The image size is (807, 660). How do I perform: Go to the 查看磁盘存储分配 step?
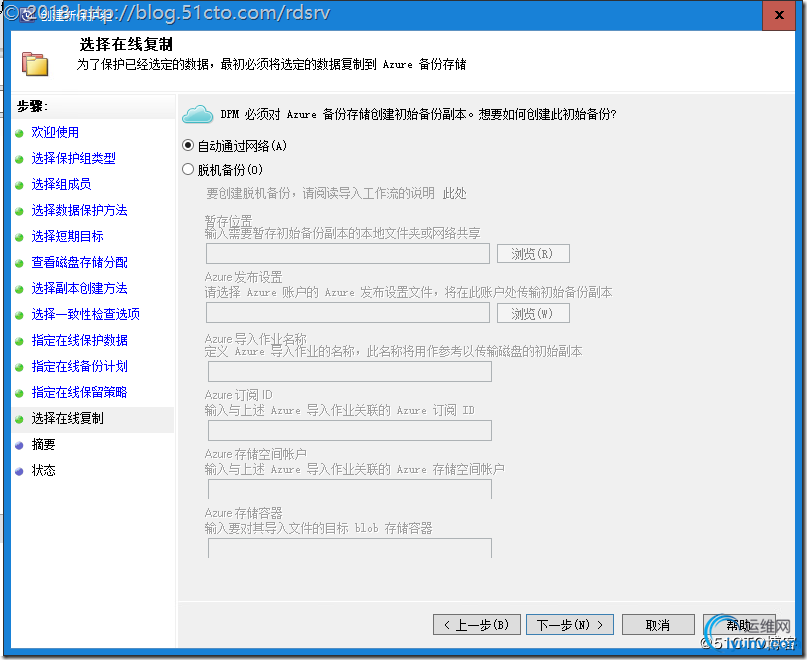tap(79, 262)
